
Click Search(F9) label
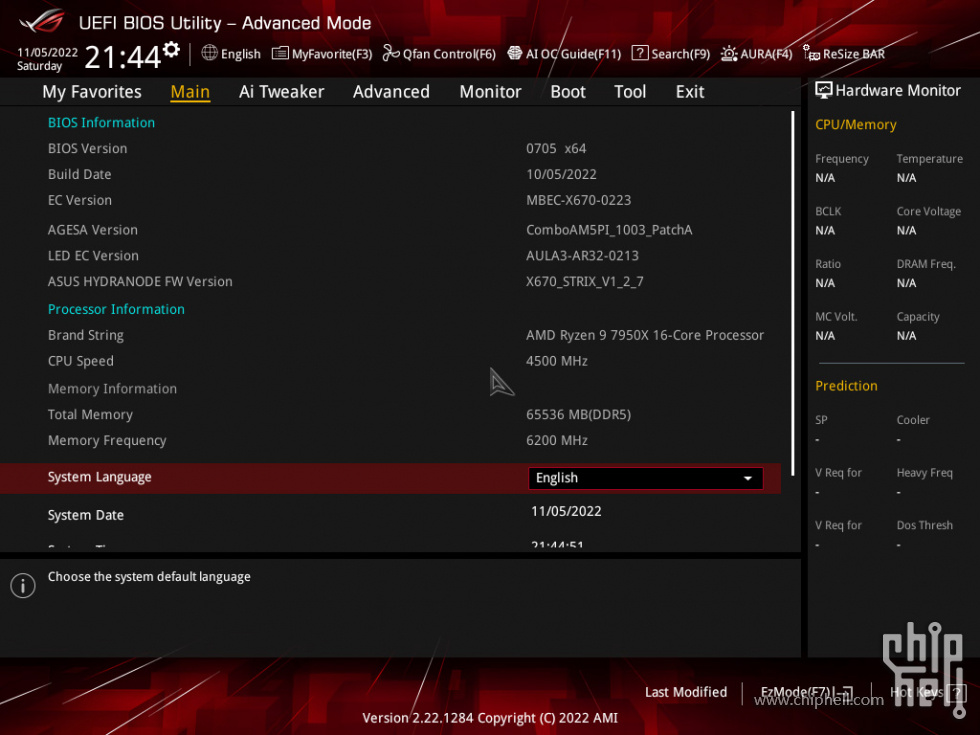tap(681, 54)
